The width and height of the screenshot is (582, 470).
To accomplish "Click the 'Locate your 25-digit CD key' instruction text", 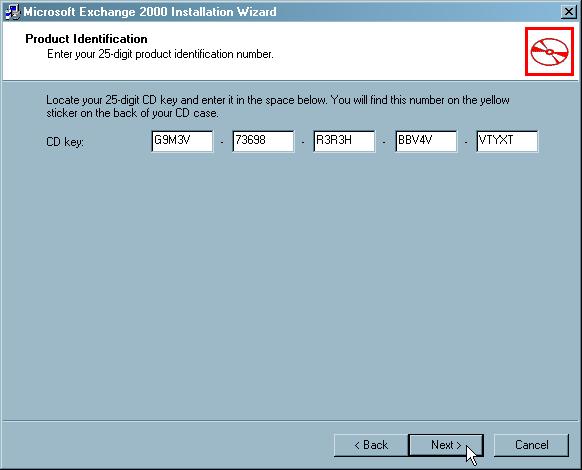I will click(278, 106).
